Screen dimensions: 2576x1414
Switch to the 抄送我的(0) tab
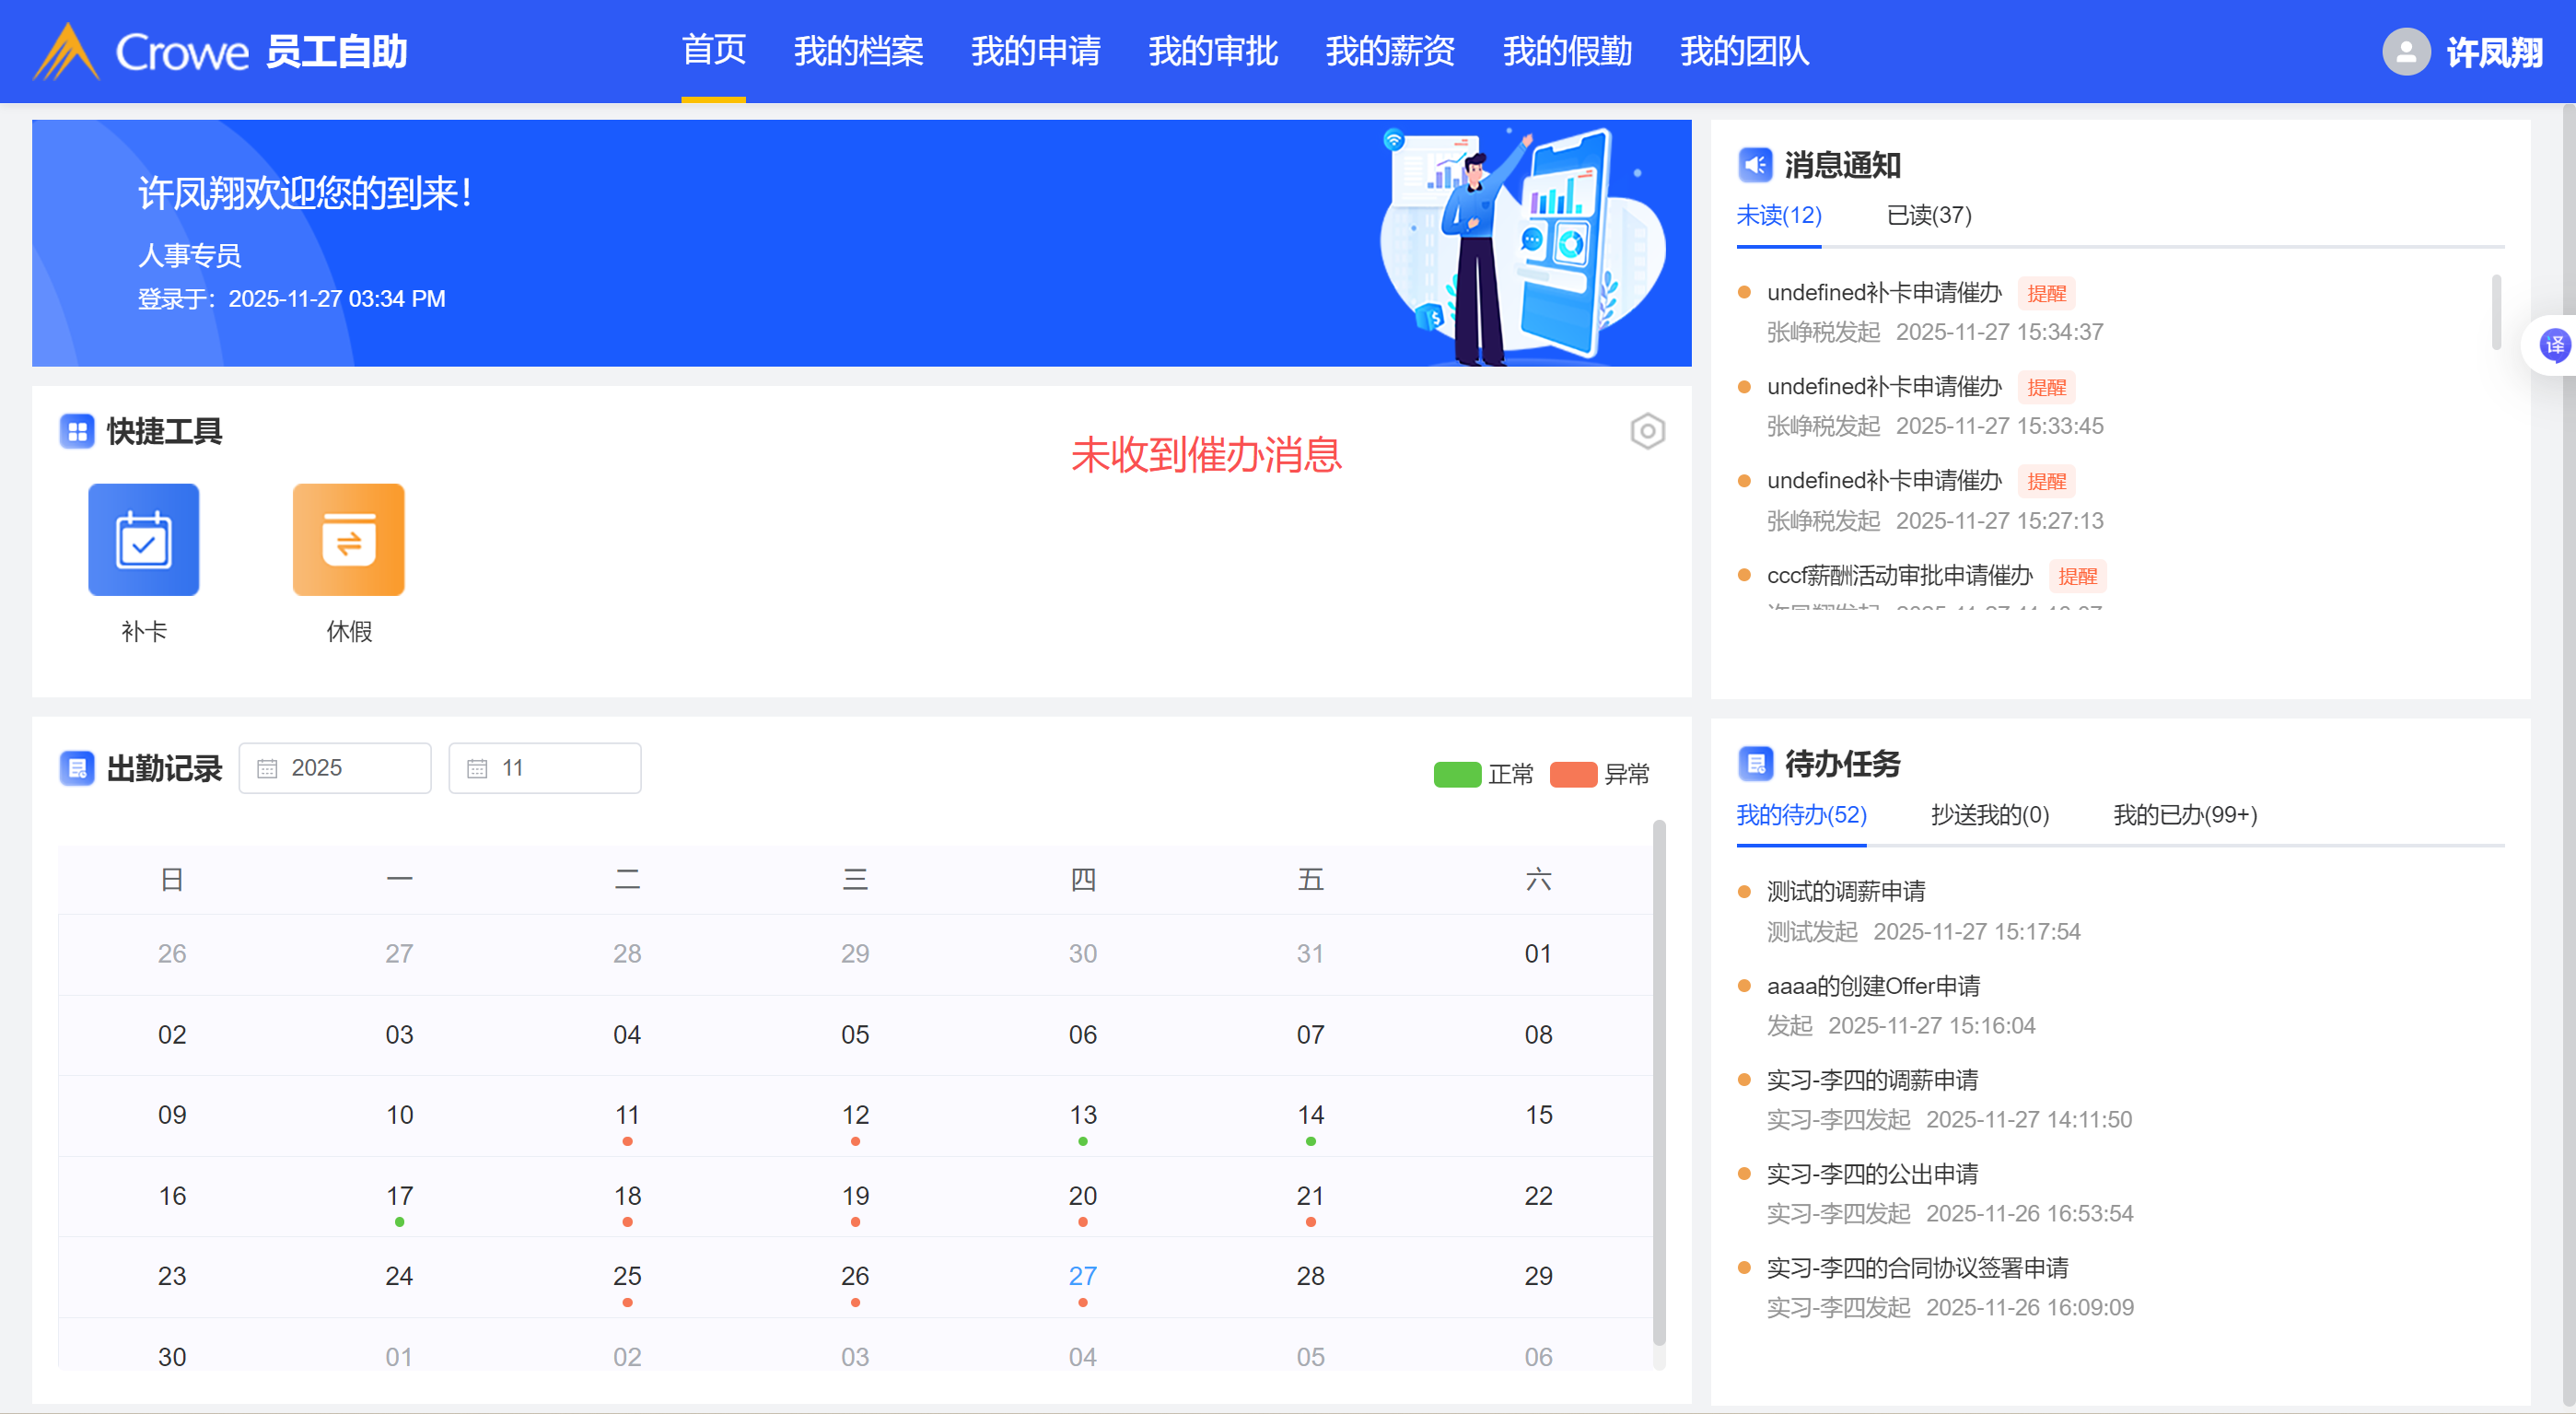pos(1989,815)
